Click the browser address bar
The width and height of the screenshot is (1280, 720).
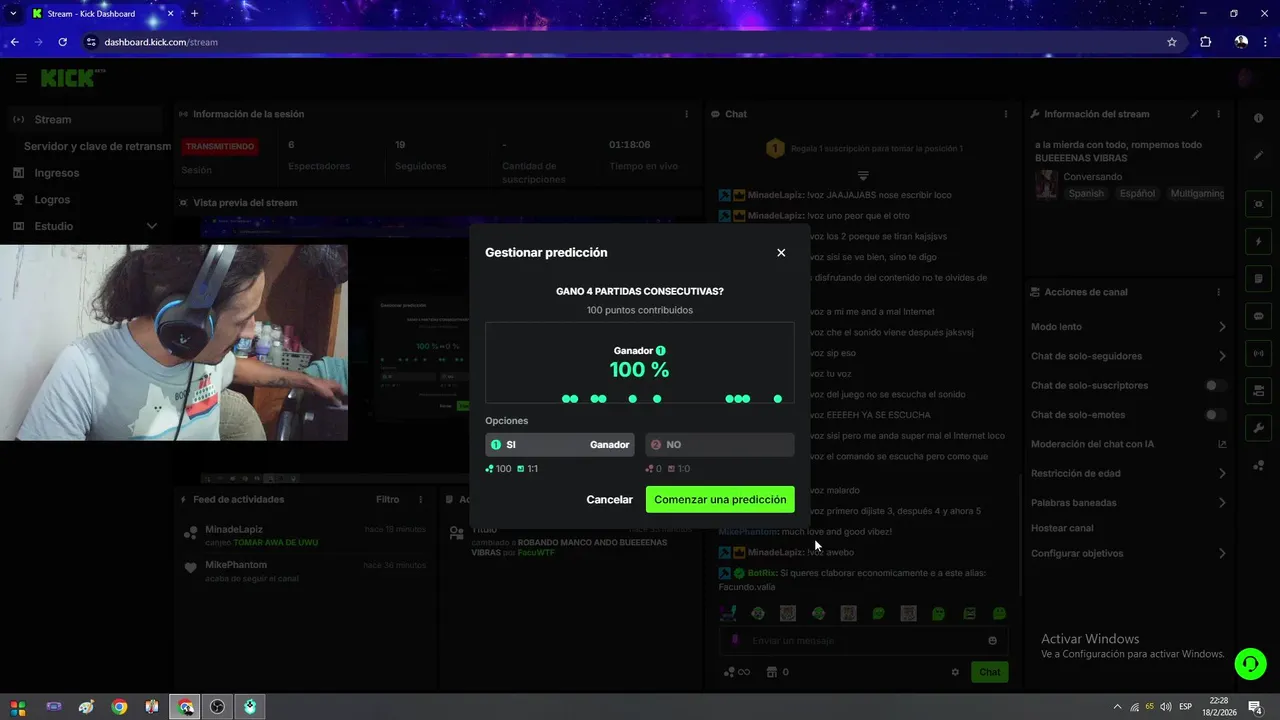click(x=630, y=42)
